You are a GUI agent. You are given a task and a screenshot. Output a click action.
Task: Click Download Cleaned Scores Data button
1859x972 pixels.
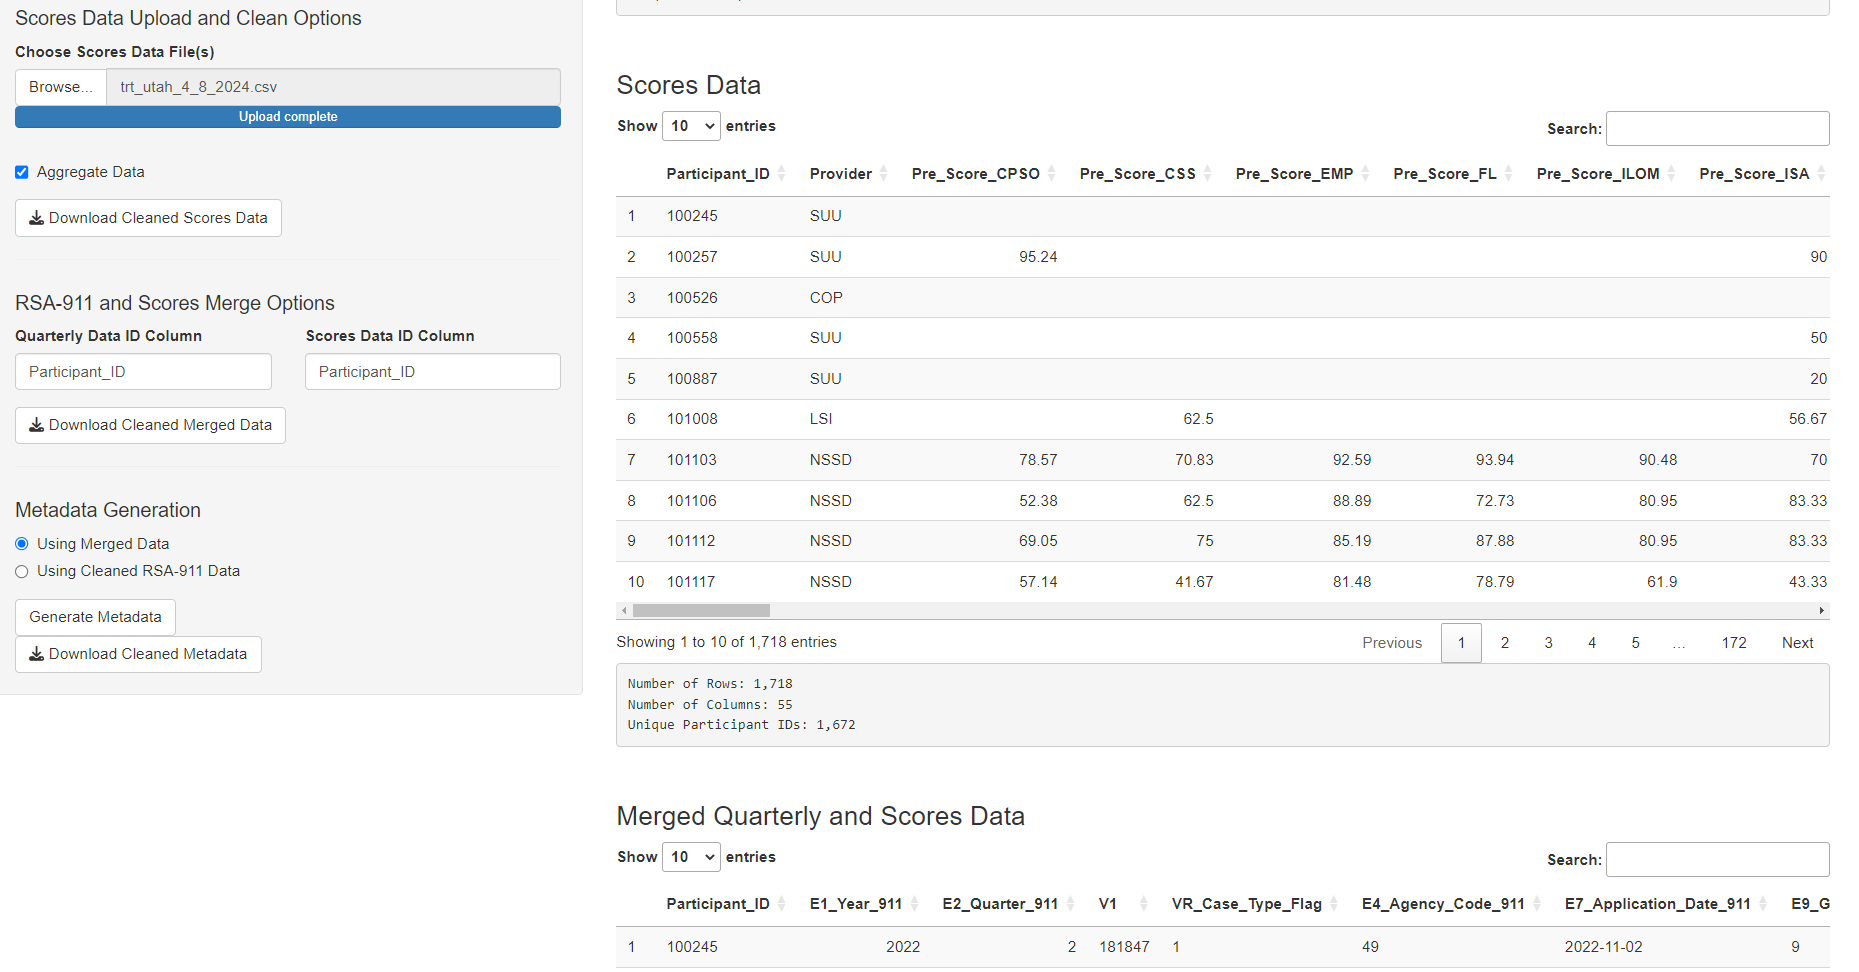148,218
